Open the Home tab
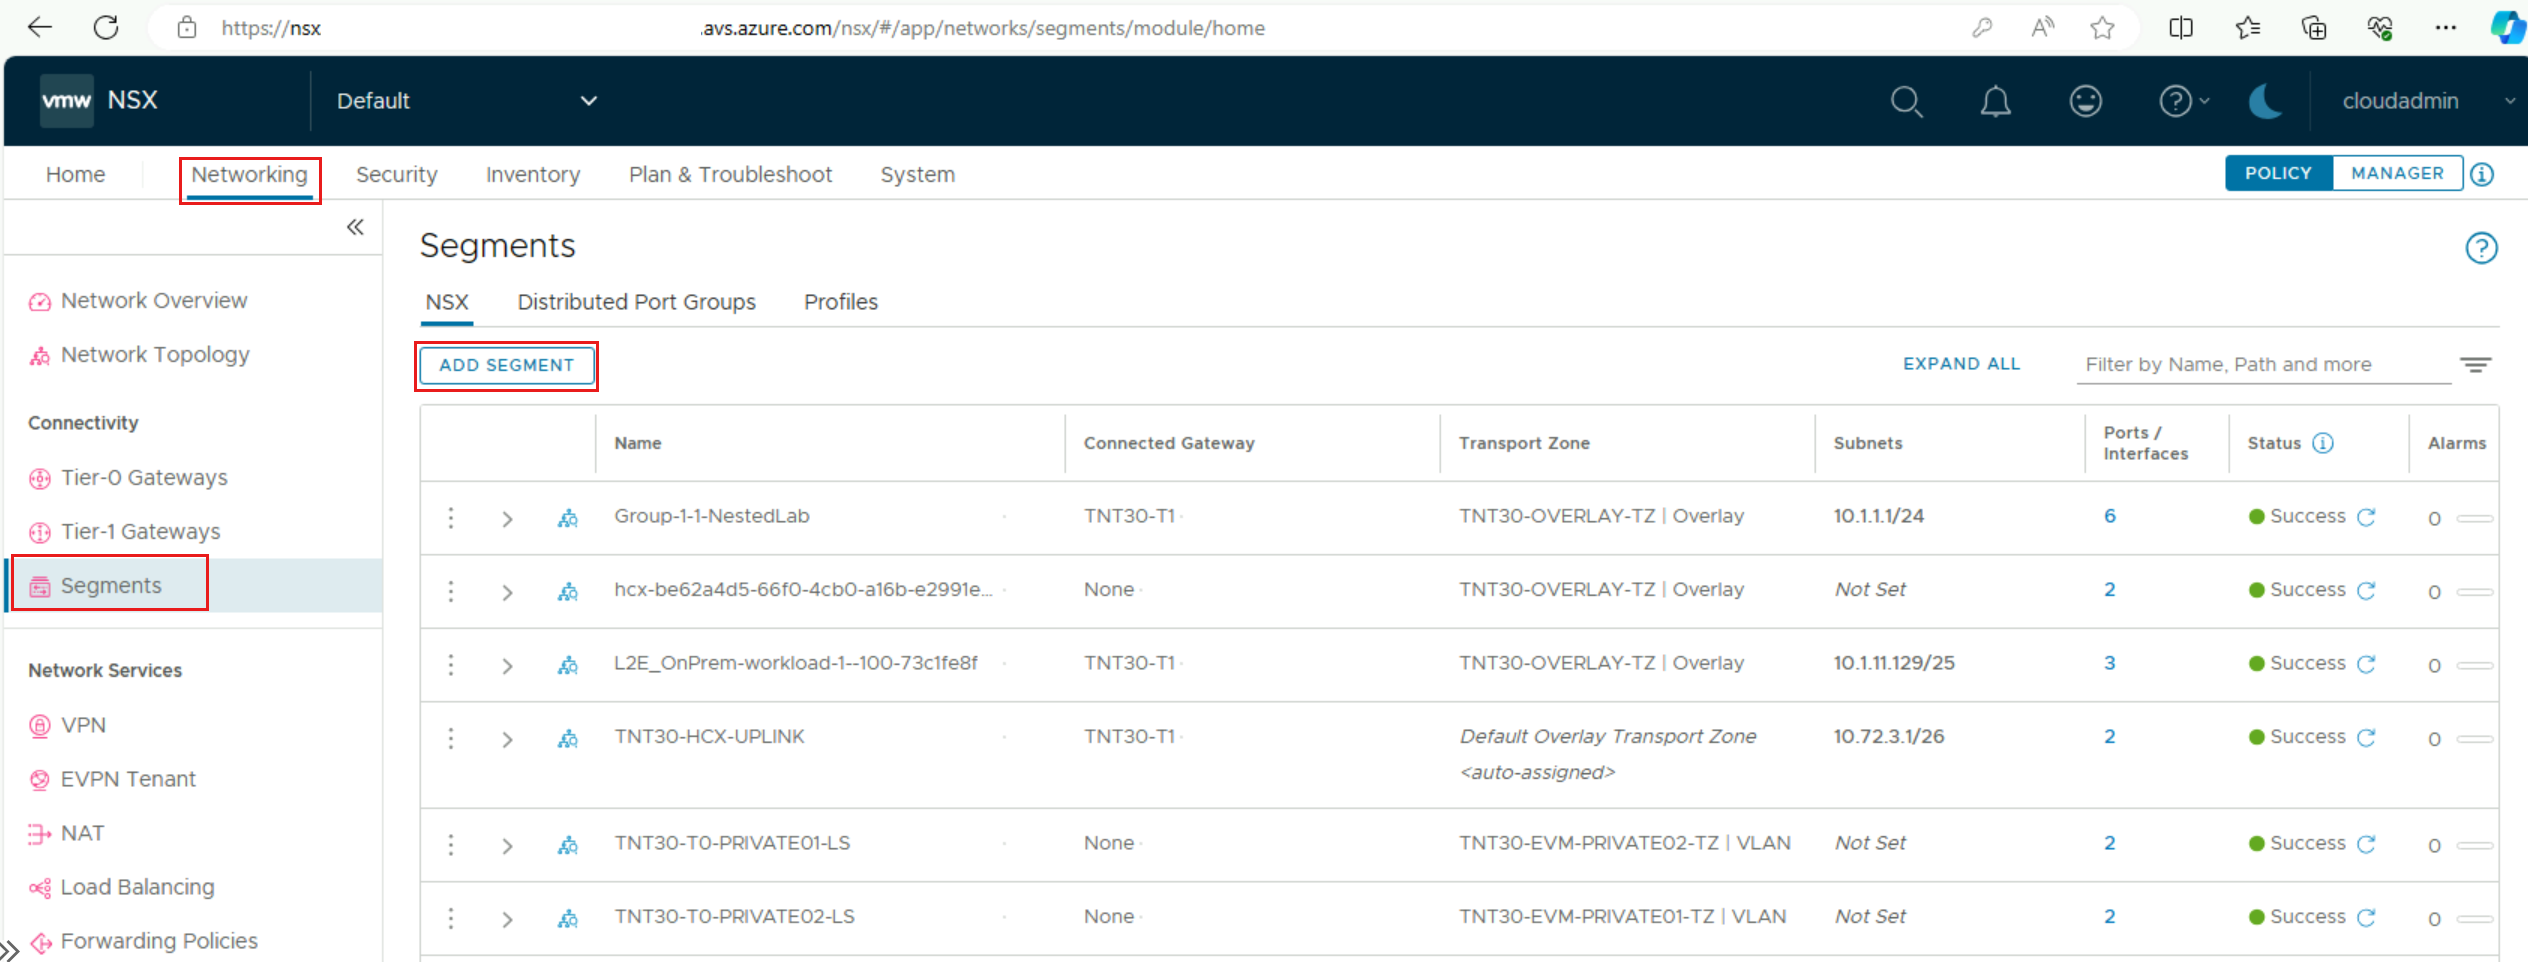The height and width of the screenshot is (962, 2528). [x=75, y=174]
